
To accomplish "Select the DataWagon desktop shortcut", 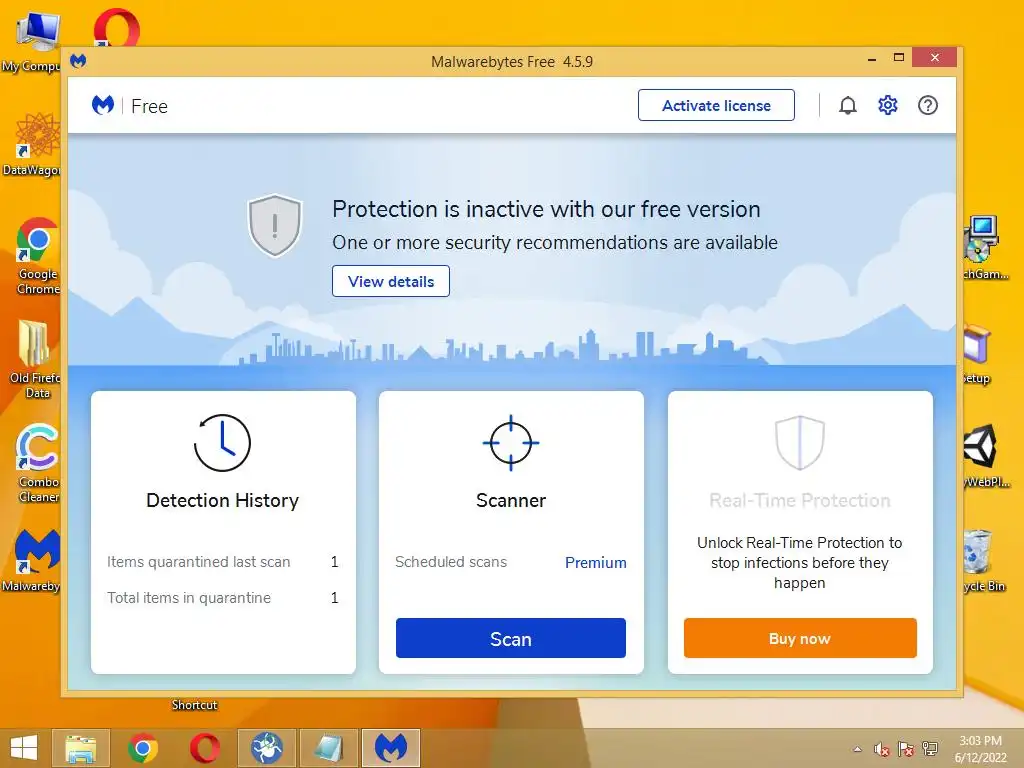I will pos(33,145).
